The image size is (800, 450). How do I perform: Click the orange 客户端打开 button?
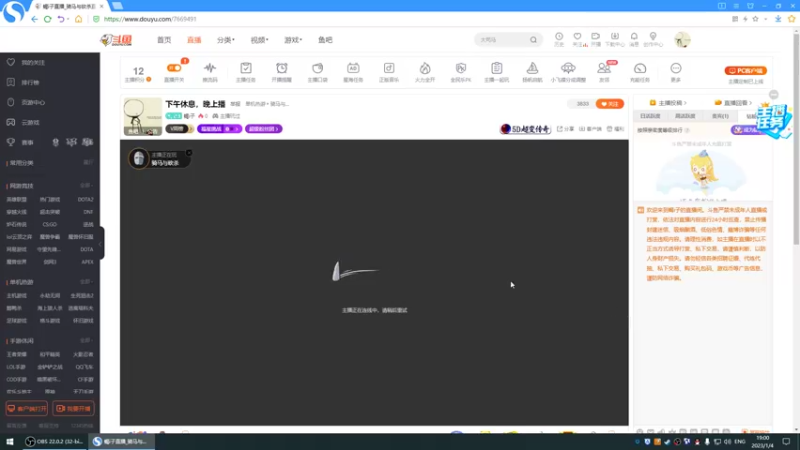pos(27,409)
